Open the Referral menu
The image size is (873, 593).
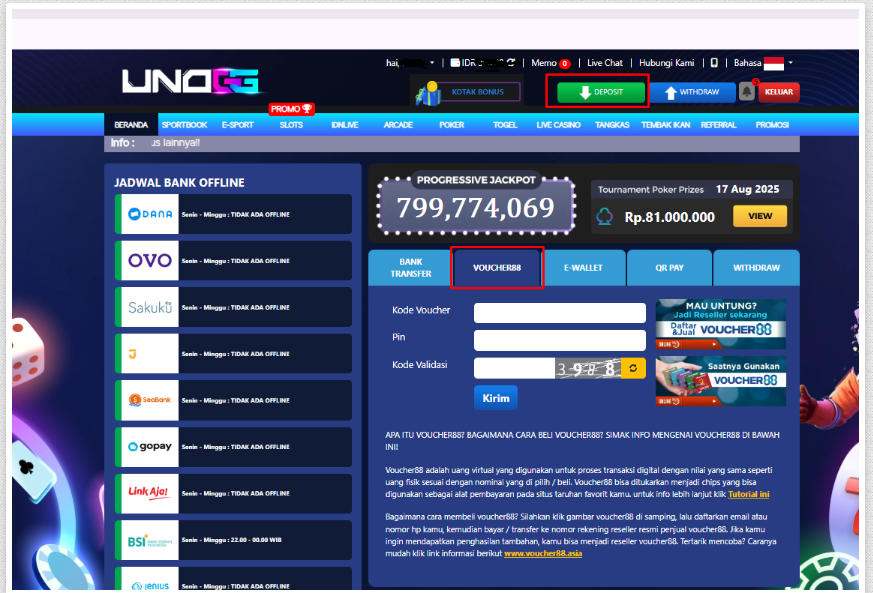click(718, 125)
